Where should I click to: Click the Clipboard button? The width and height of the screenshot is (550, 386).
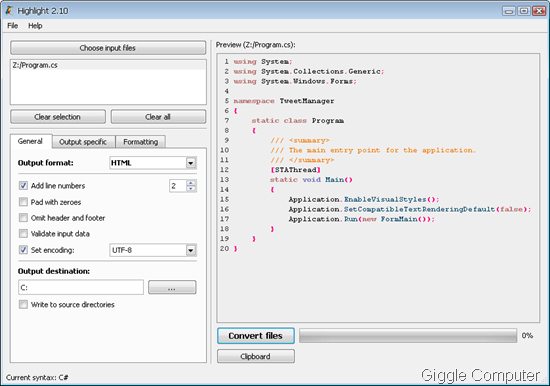(256, 356)
